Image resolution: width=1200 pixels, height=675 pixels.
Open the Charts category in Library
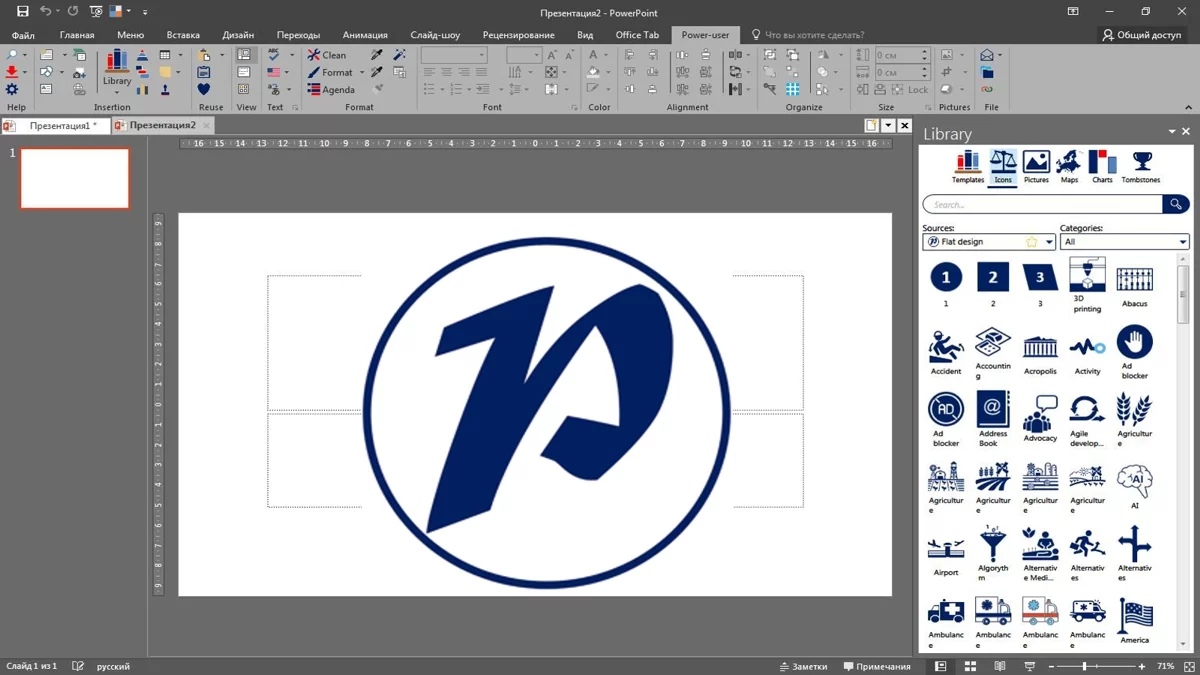1102,167
